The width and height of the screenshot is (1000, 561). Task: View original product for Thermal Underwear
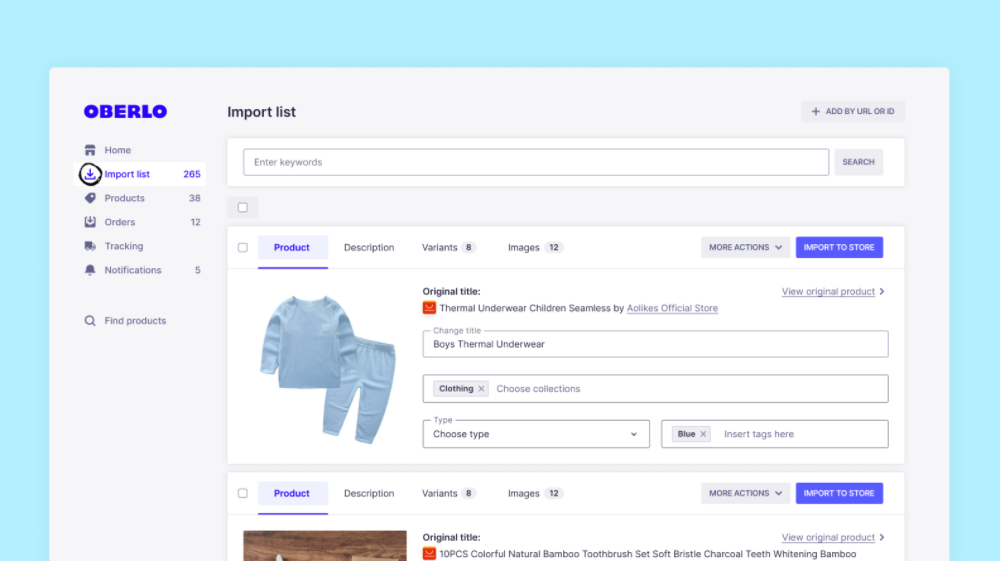(828, 291)
